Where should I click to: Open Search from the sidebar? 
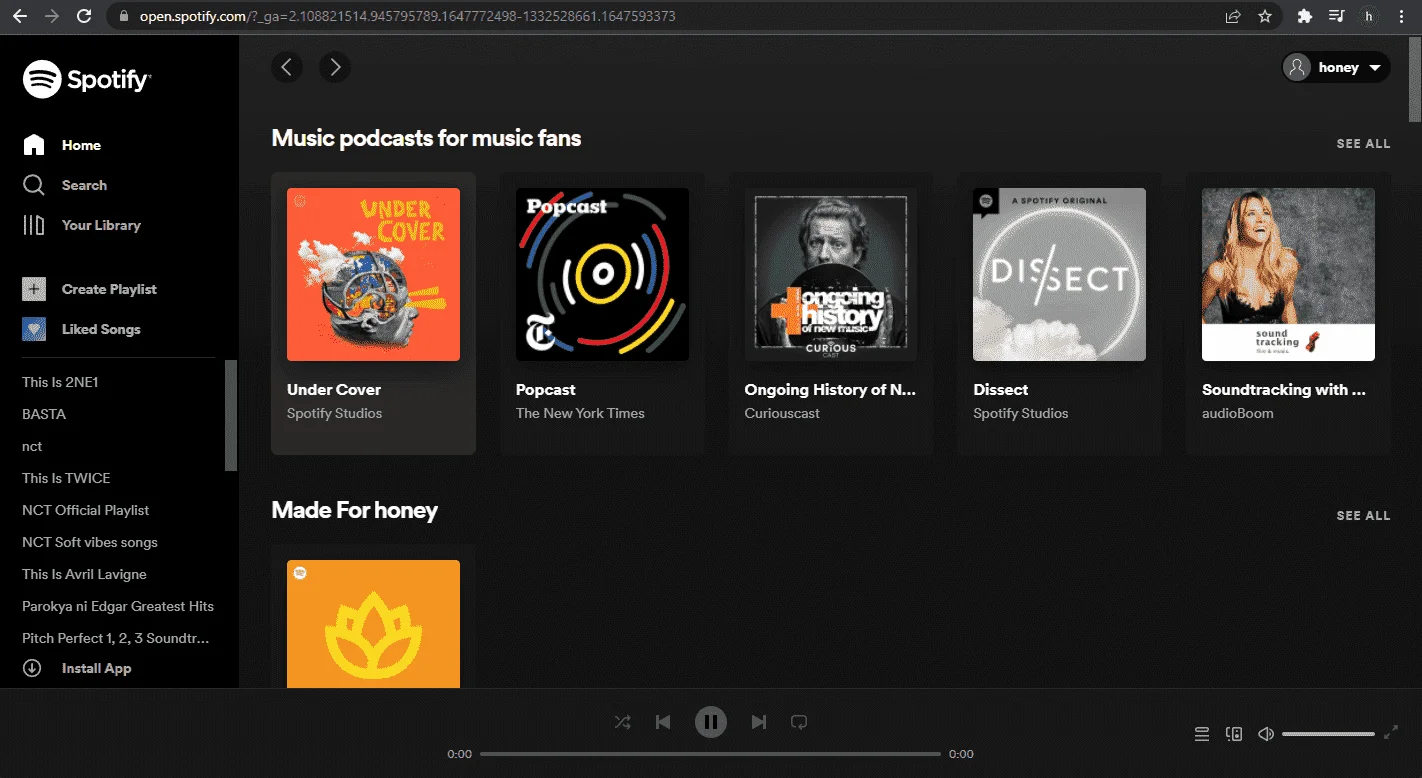(65, 185)
